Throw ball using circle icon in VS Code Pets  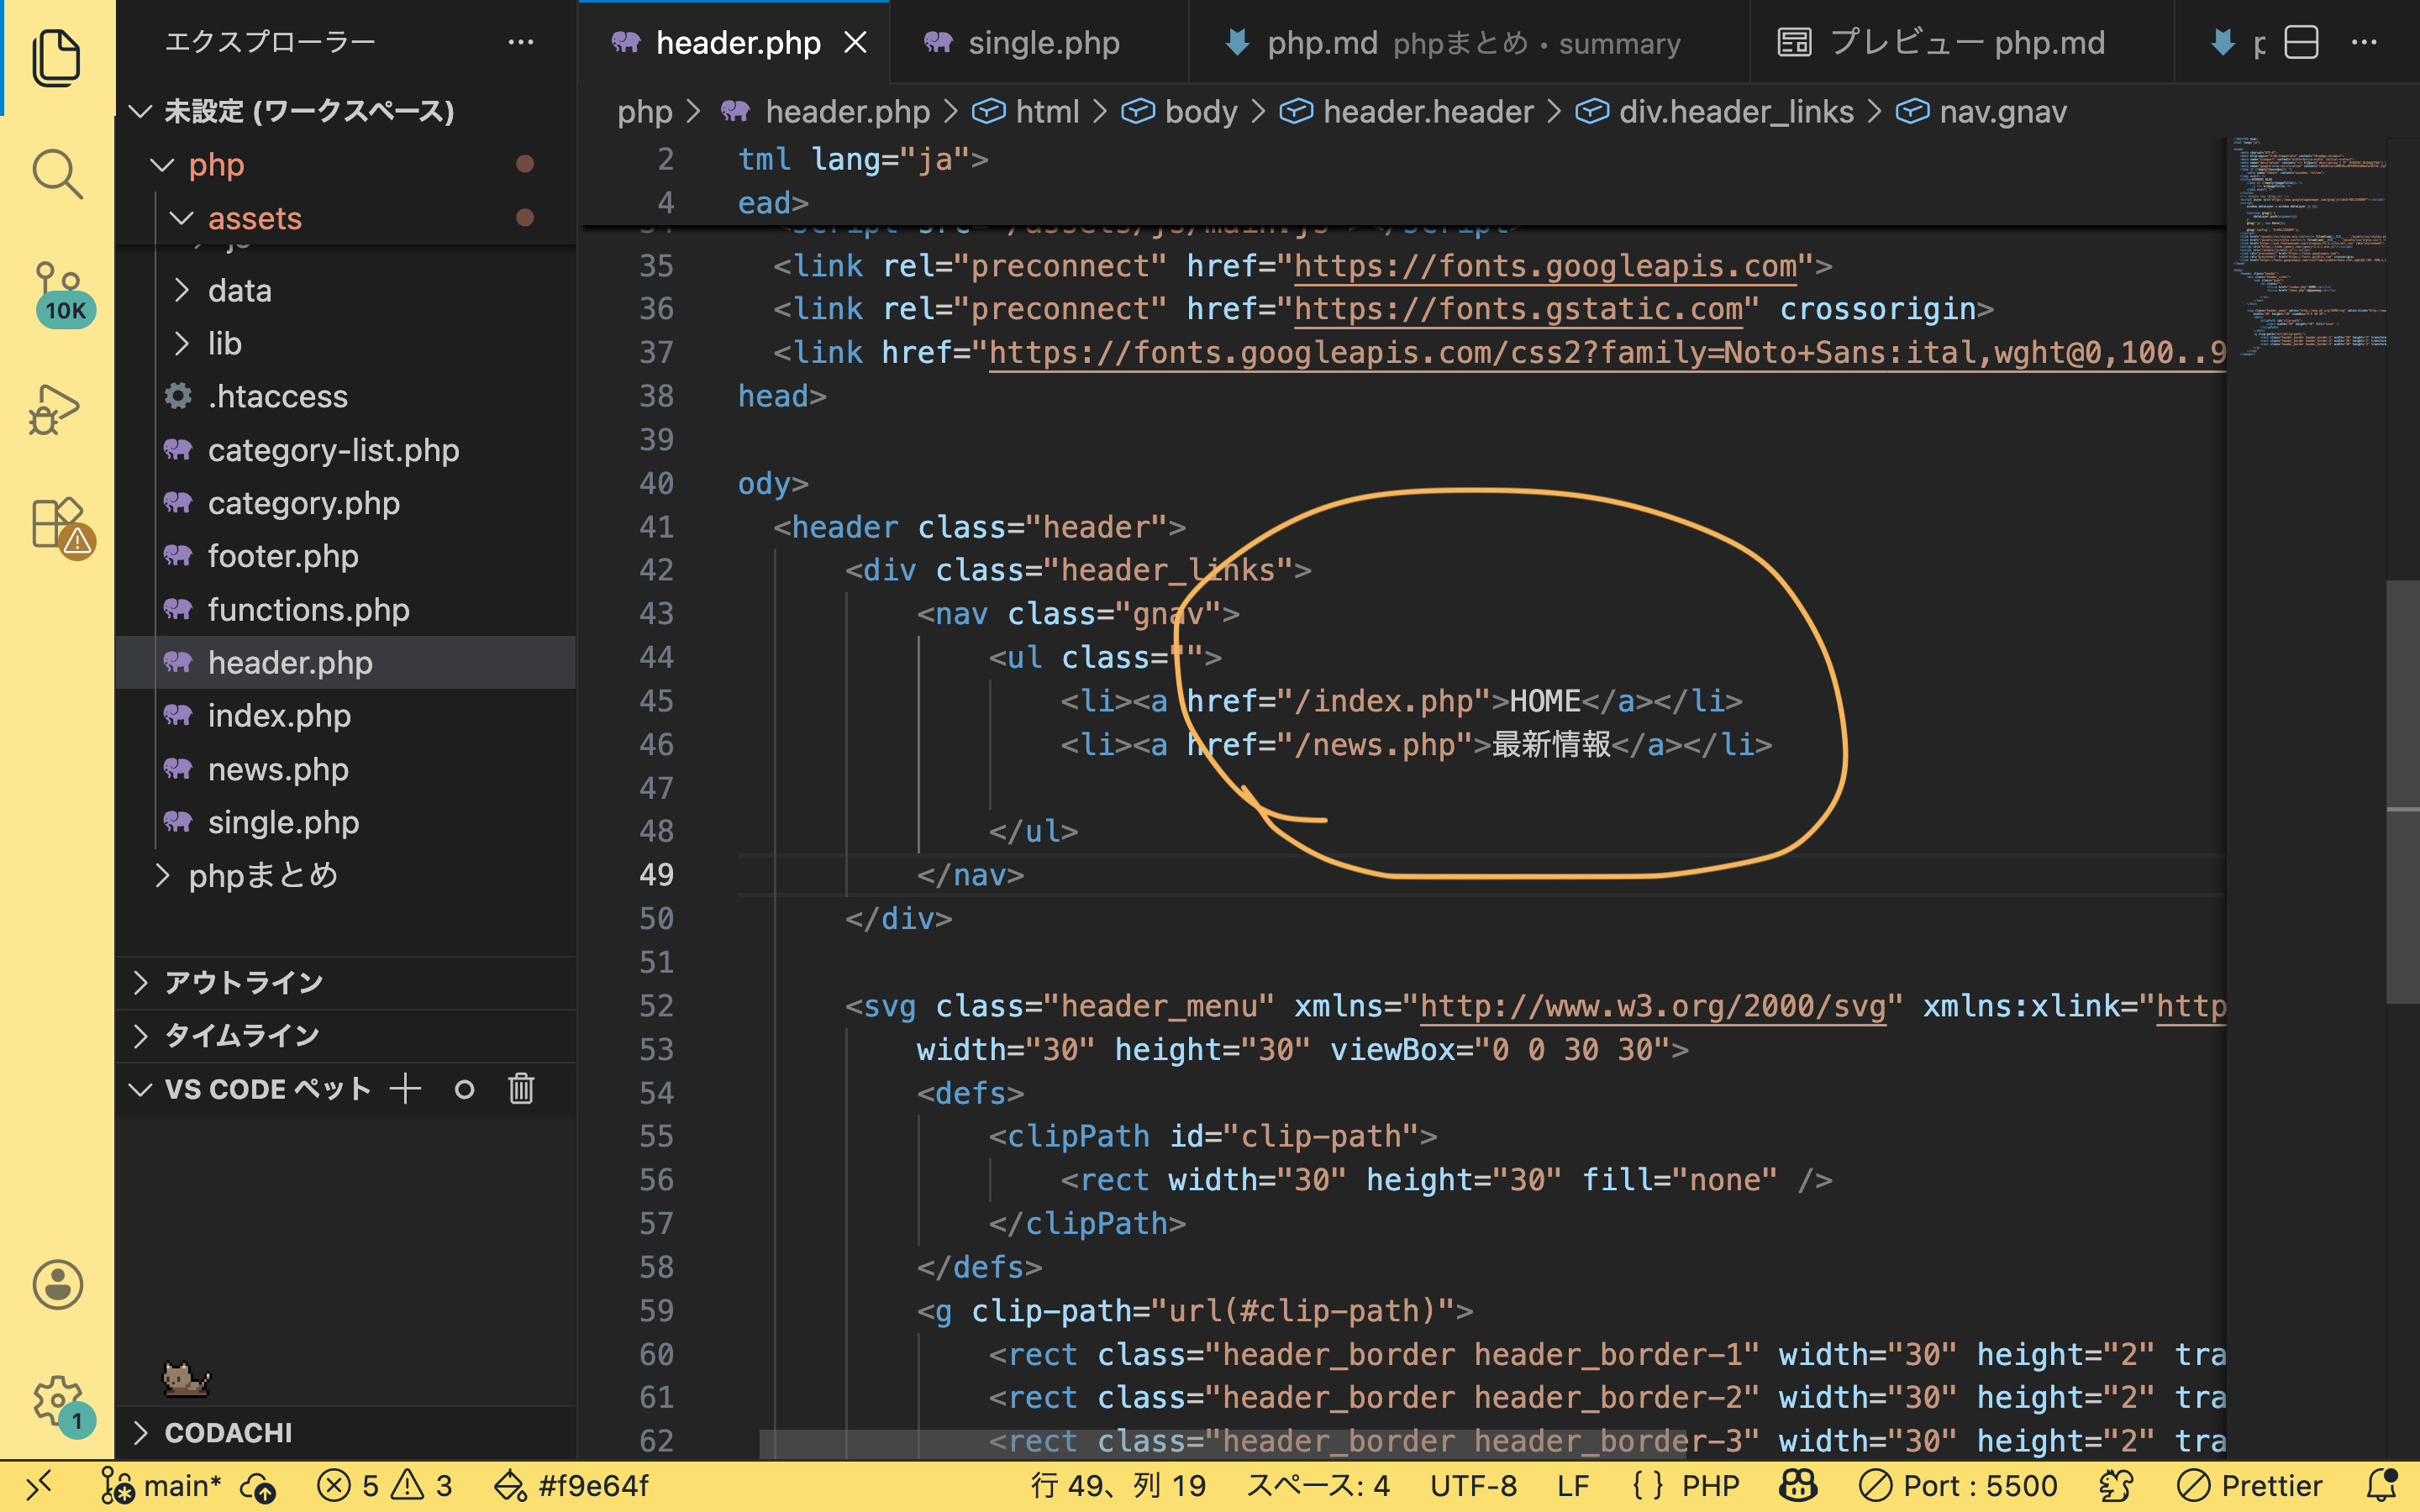(x=464, y=1089)
